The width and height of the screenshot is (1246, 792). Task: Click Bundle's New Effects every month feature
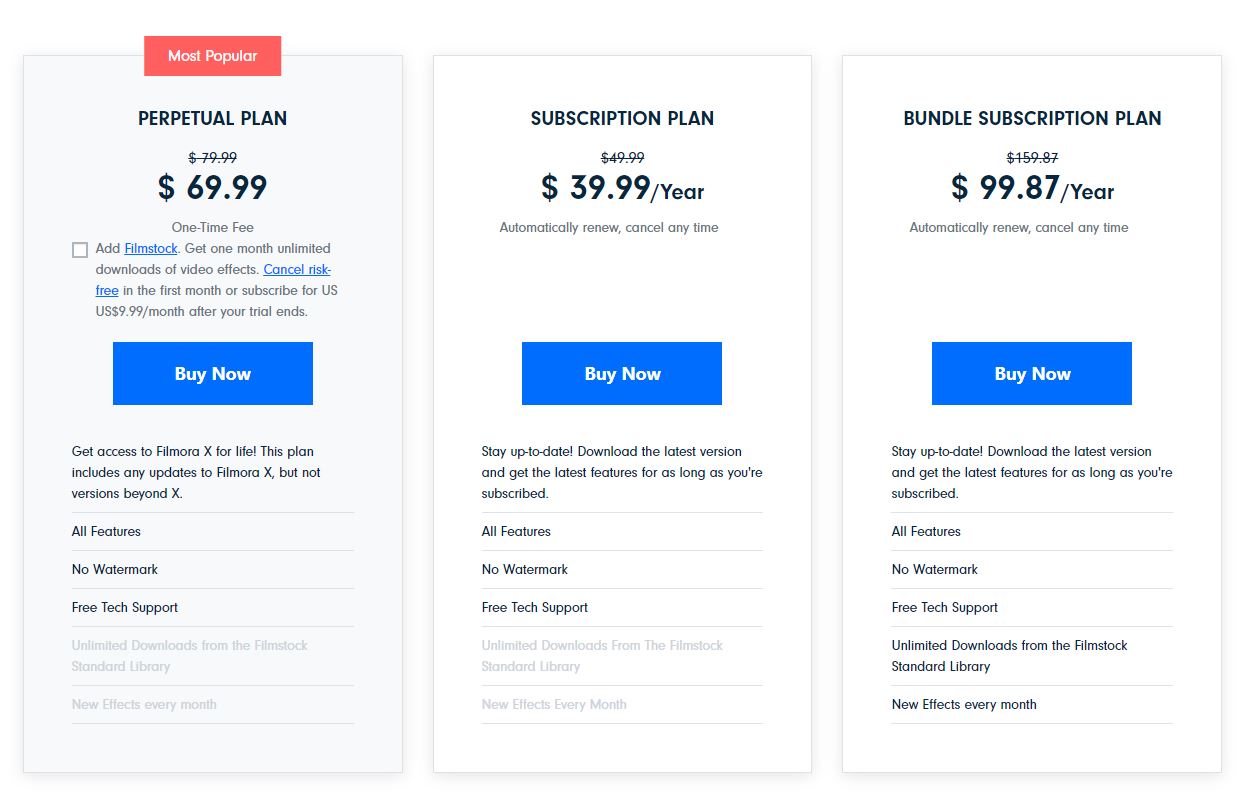click(964, 705)
